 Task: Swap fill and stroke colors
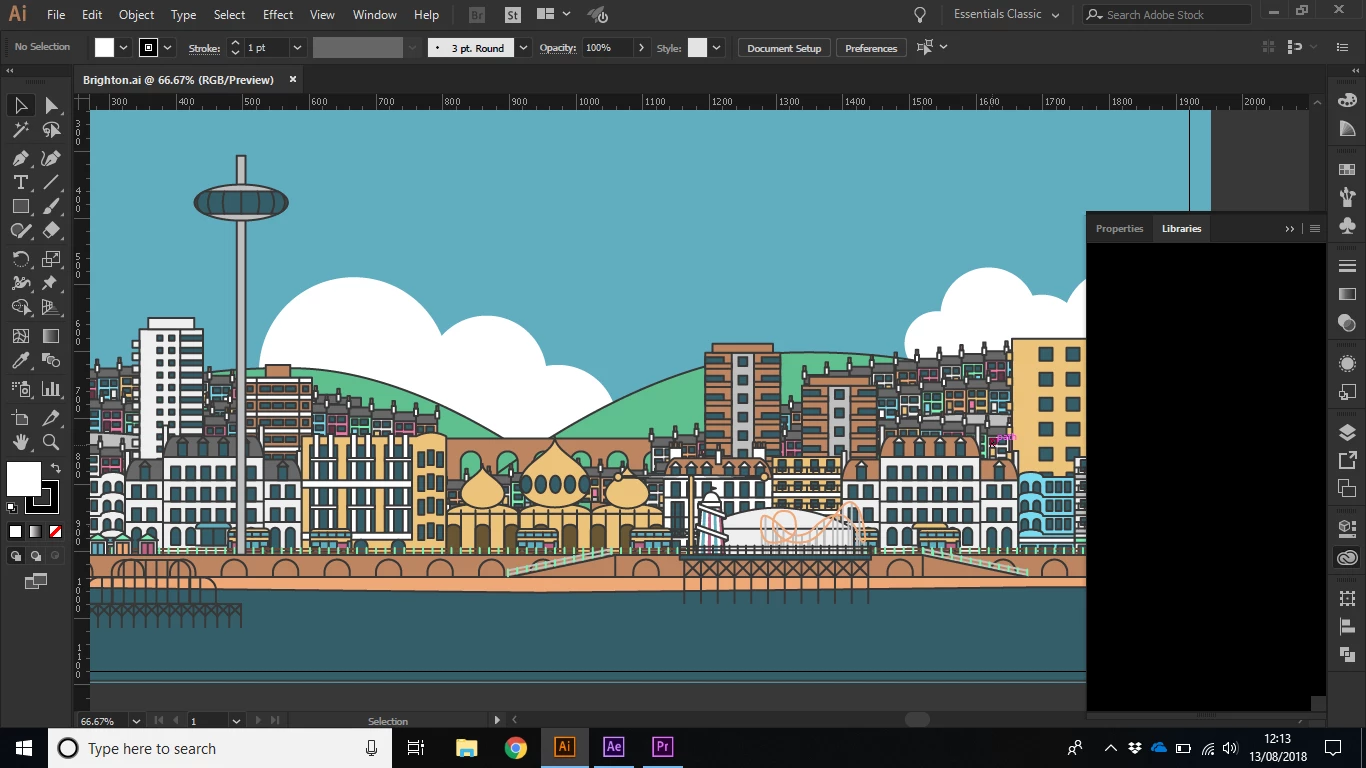coord(56,468)
